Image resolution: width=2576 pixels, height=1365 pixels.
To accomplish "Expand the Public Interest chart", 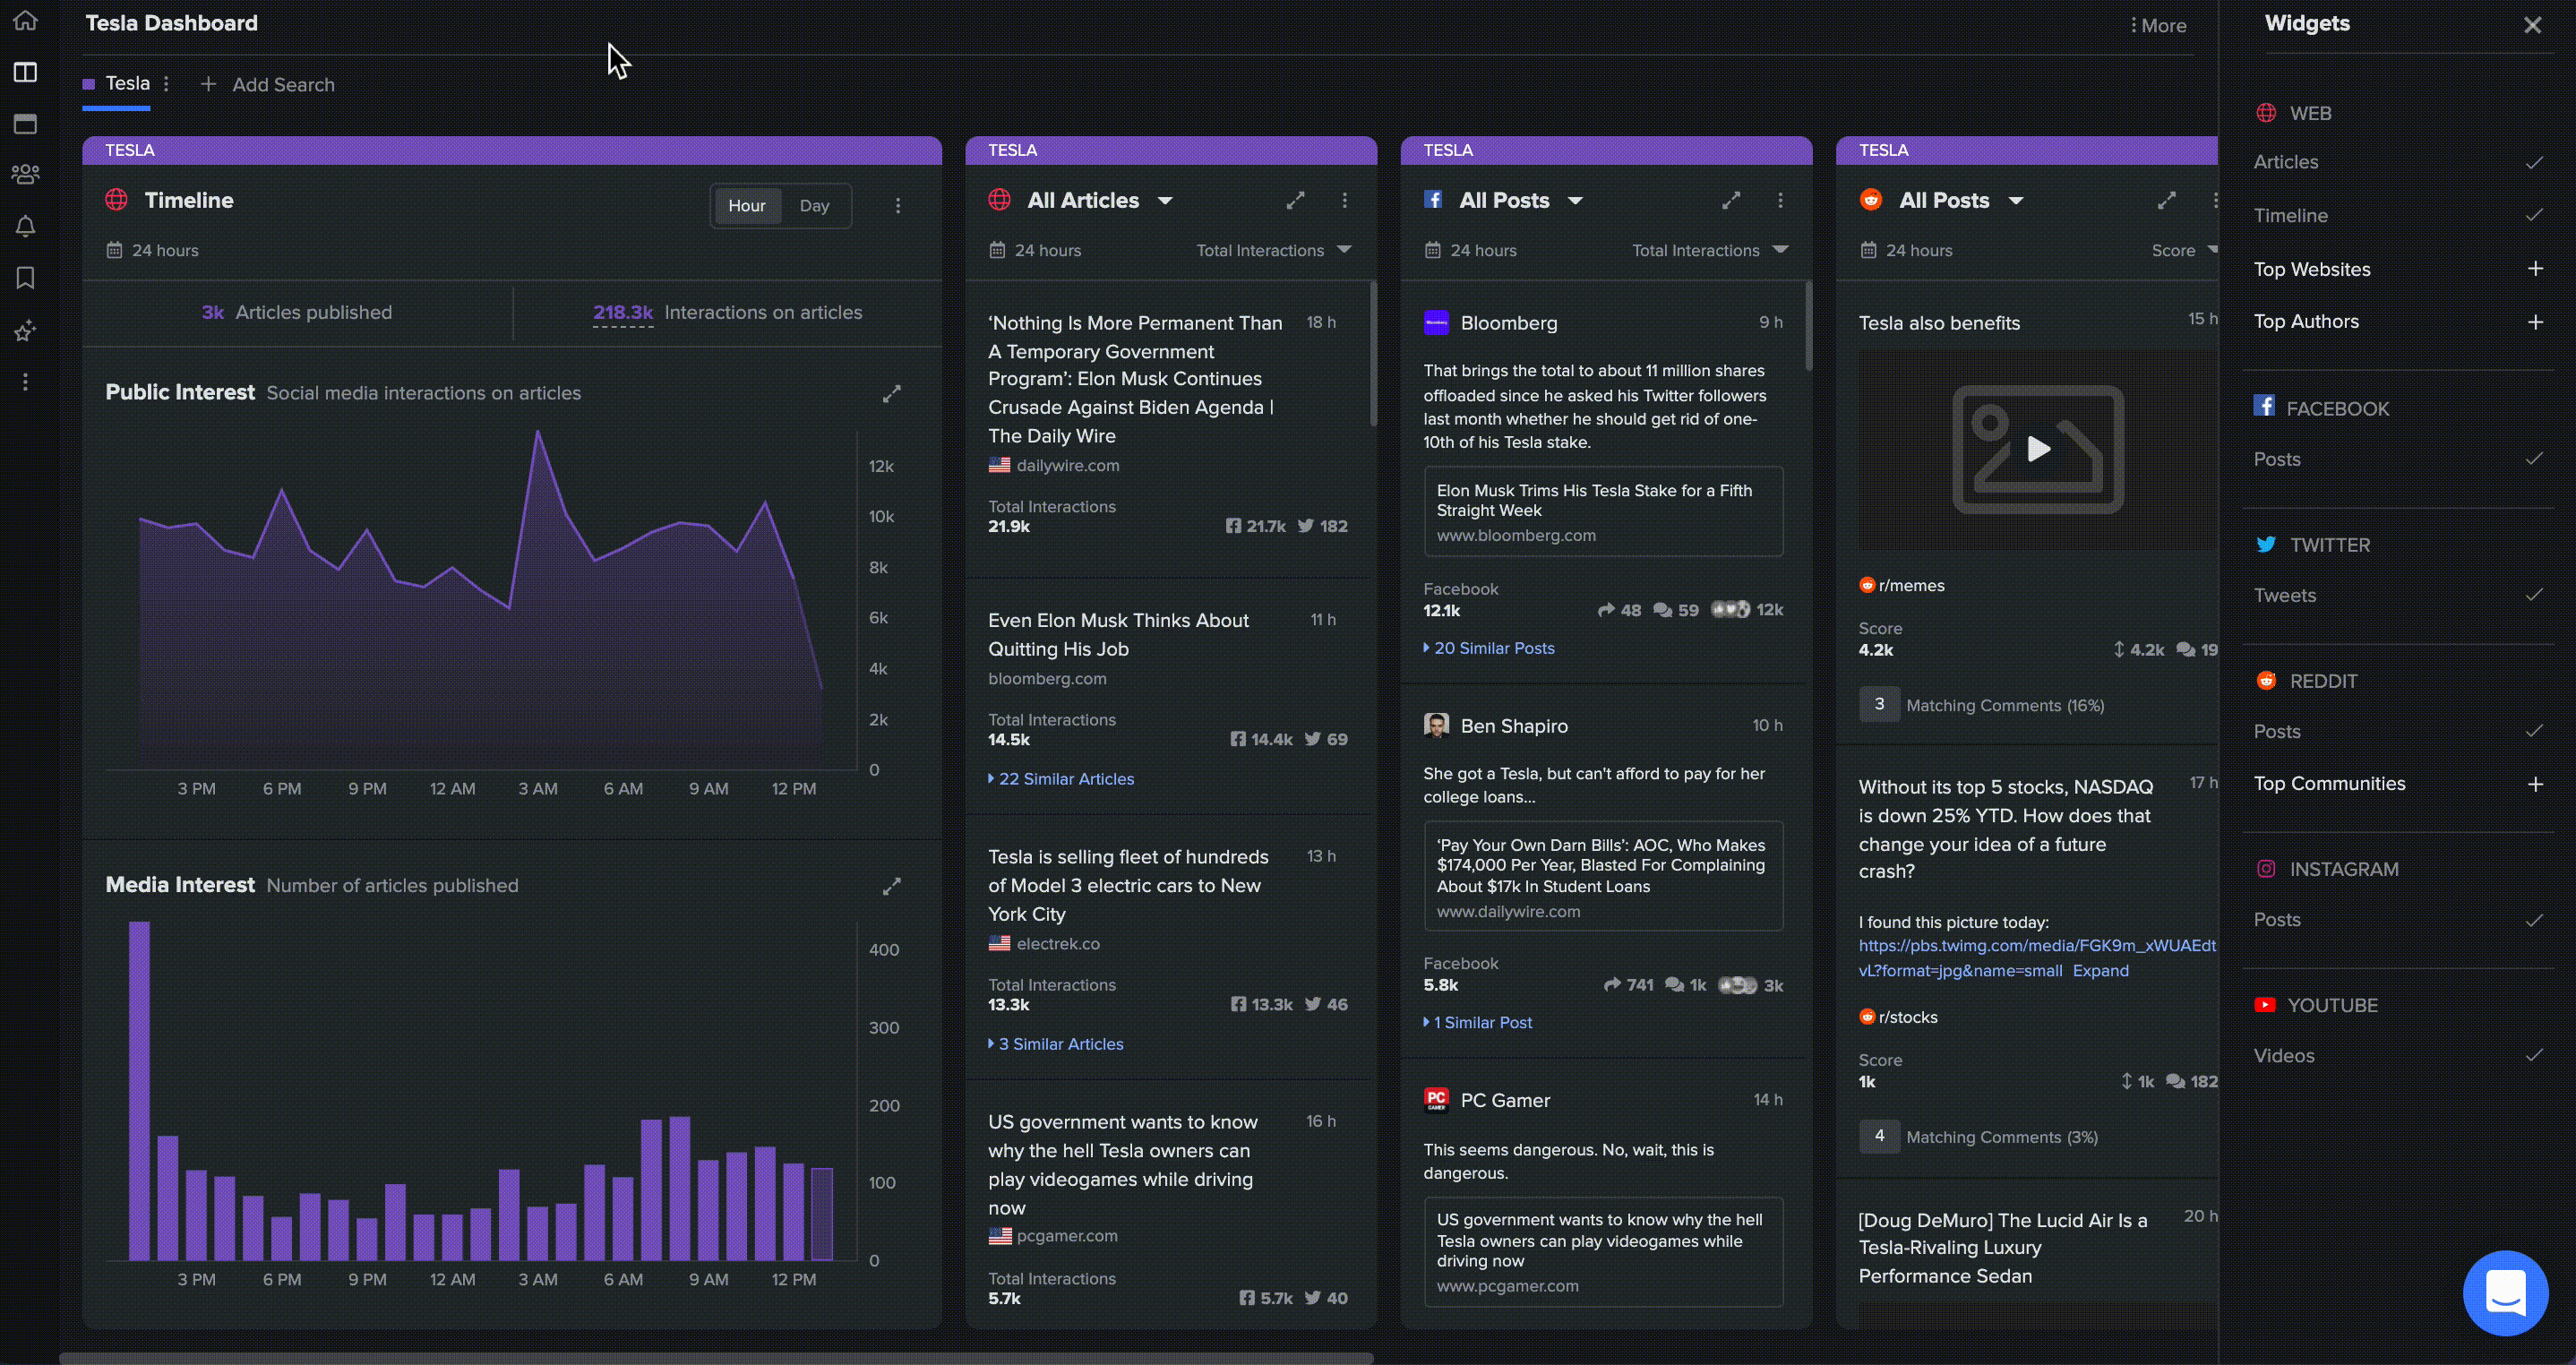I will point(891,394).
